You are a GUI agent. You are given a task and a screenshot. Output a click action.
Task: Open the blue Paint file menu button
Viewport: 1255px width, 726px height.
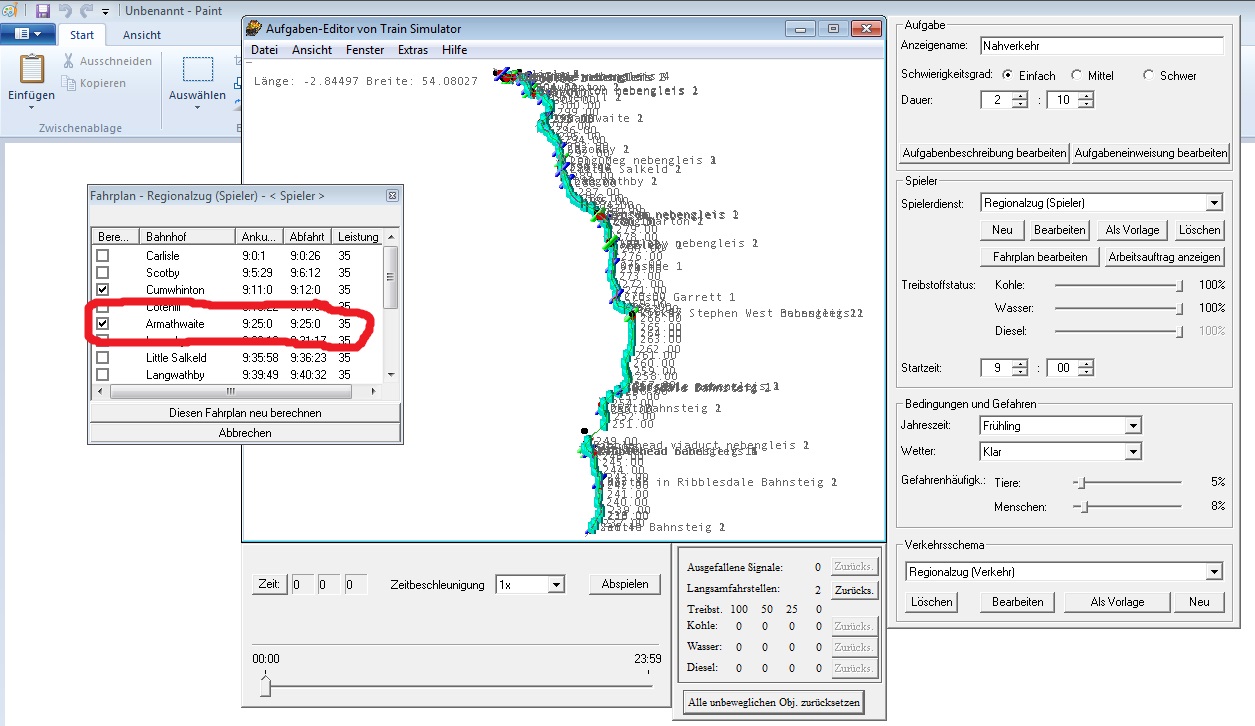point(28,34)
